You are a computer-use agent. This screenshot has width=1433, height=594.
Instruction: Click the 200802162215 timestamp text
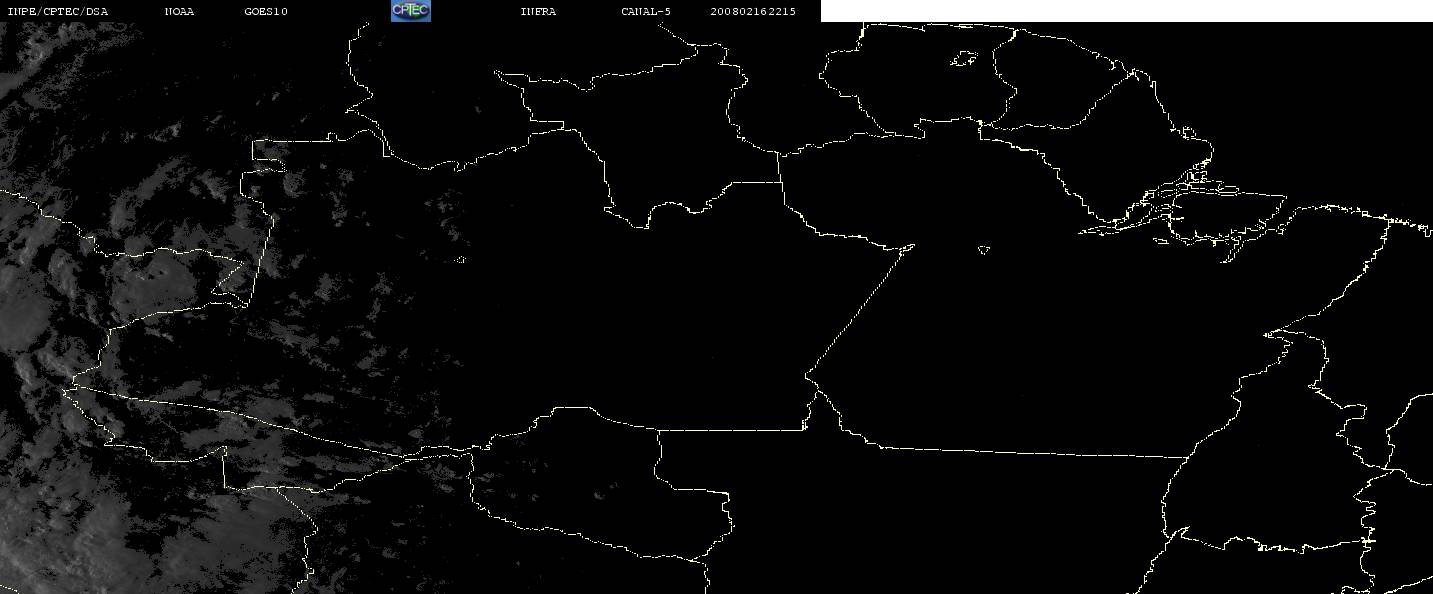pos(753,12)
